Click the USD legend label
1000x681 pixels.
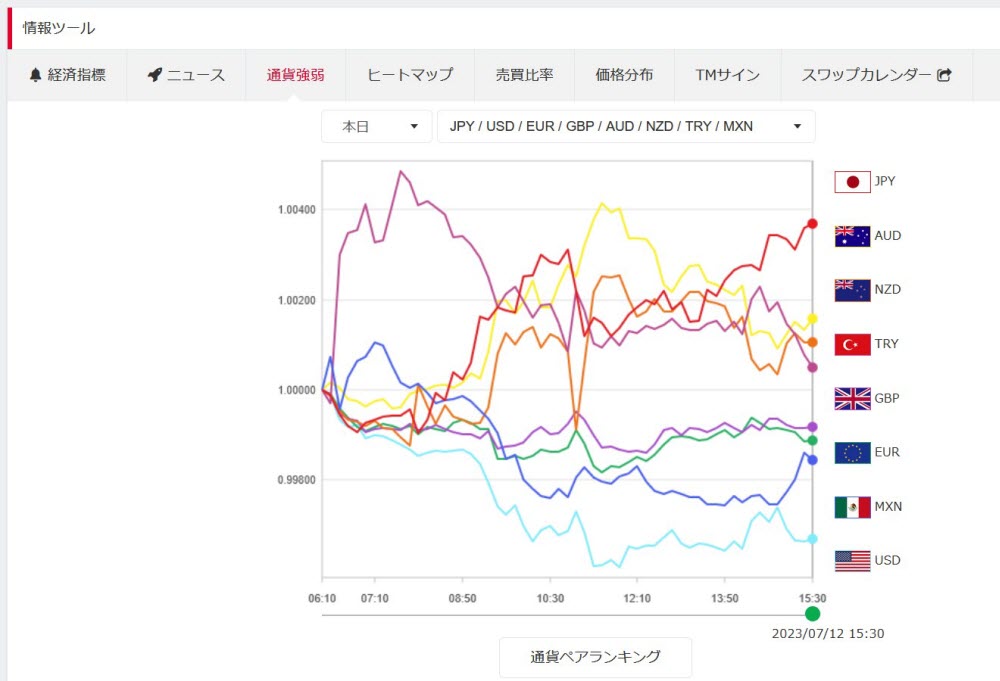pos(888,560)
